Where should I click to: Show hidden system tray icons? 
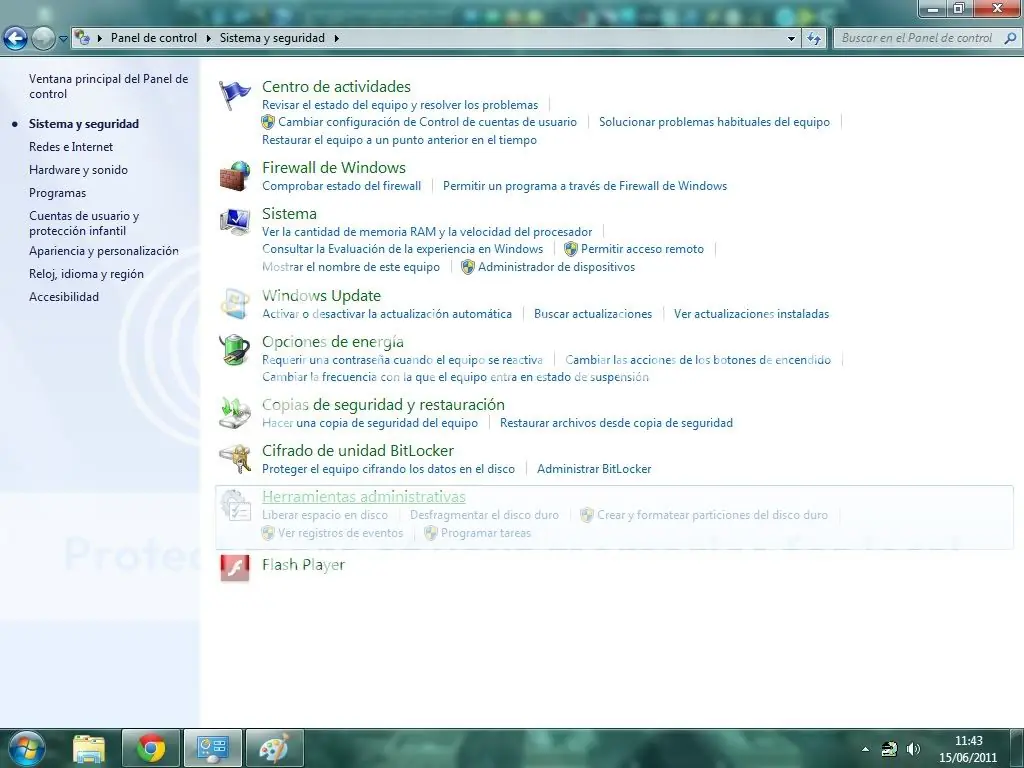pos(865,749)
